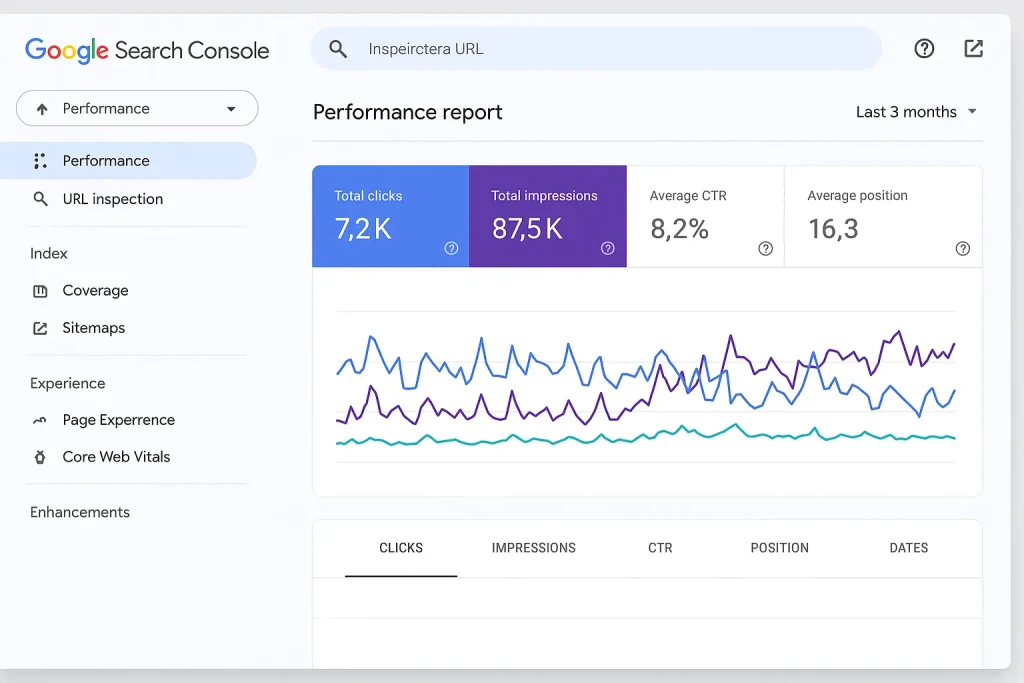The height and width of the screenshot is (683, 1024).
Task: Click the Google Search Console logo
Action: [x=146, y=50]
